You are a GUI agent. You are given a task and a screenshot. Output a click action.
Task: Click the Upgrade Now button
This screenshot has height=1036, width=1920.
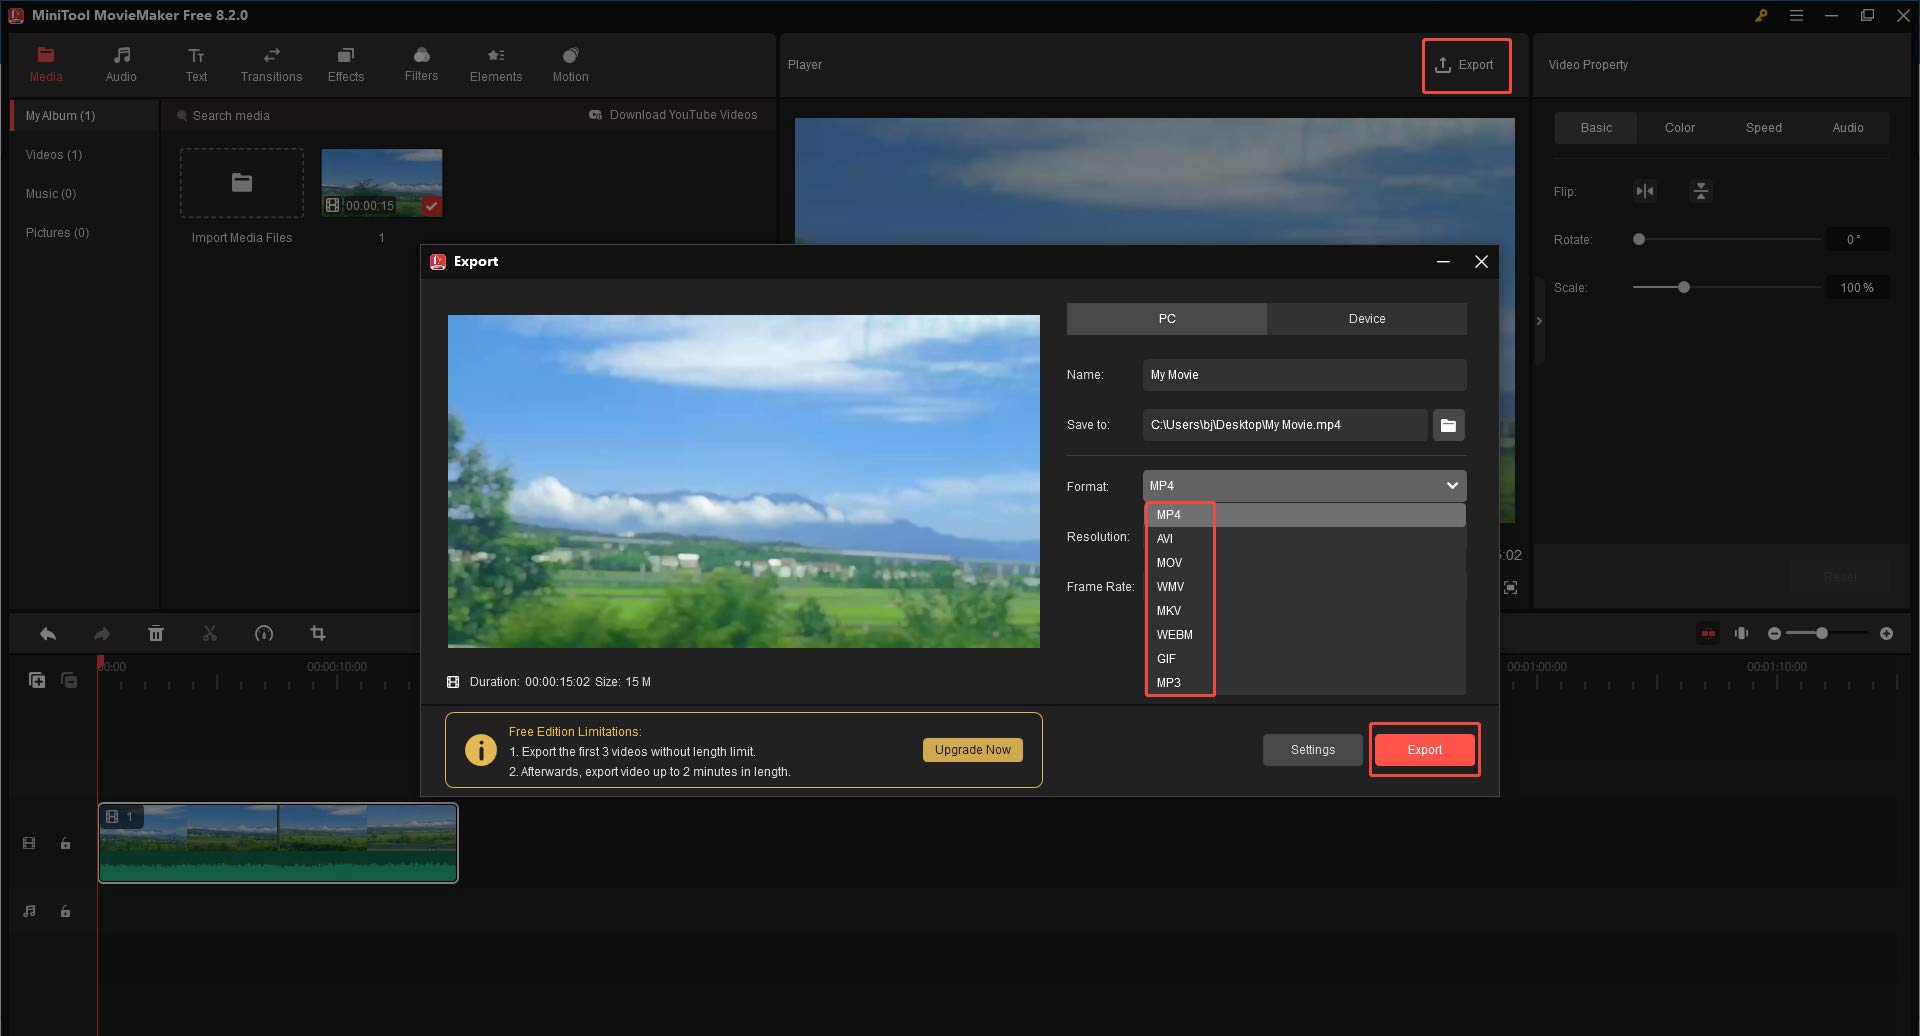point(972,750)
